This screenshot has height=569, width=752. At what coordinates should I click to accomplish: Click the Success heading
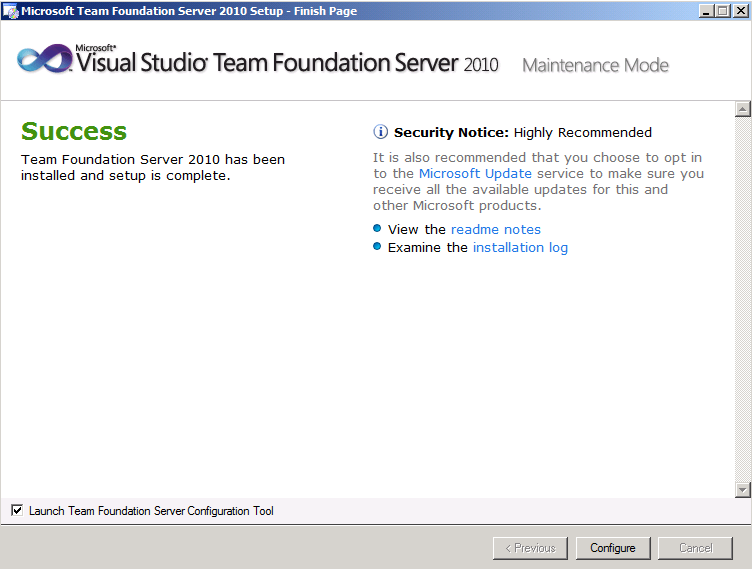pos(74,131)
